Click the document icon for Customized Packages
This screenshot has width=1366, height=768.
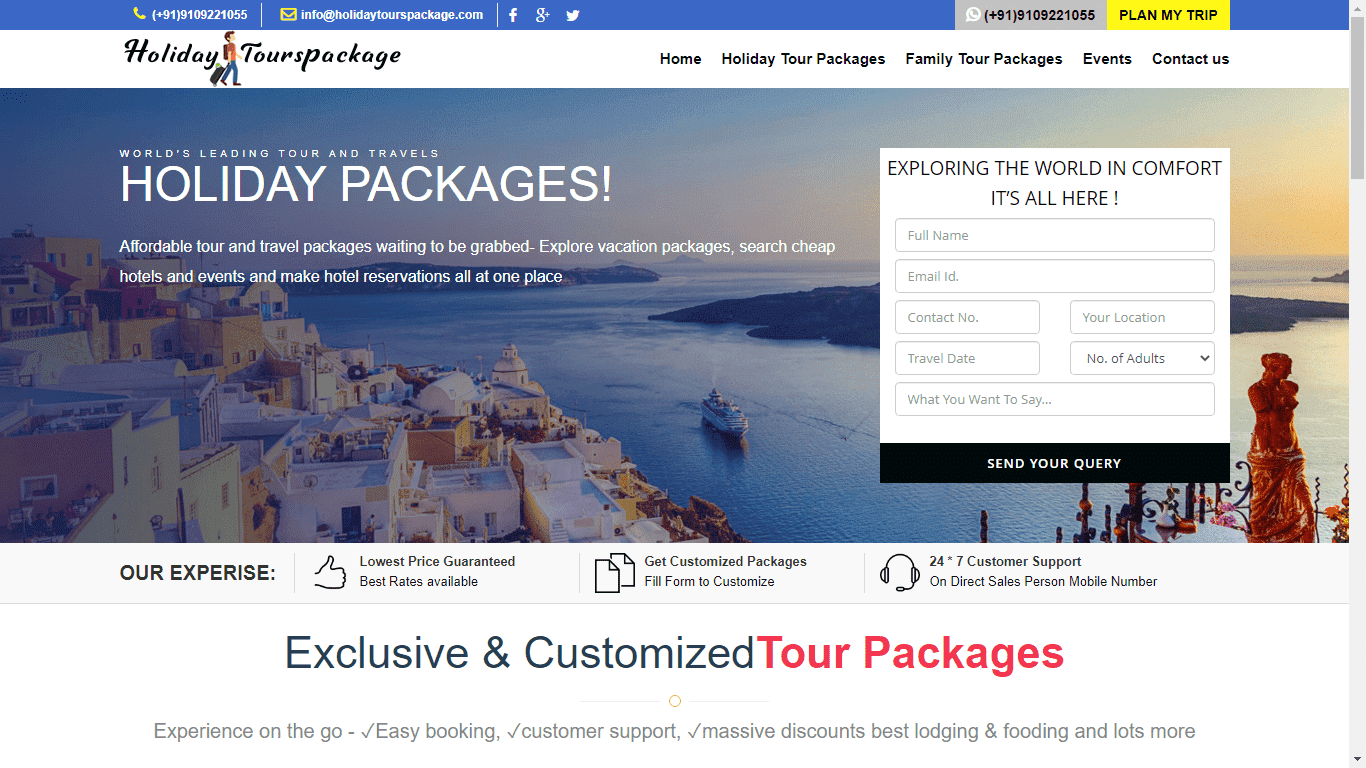point(614,573)
